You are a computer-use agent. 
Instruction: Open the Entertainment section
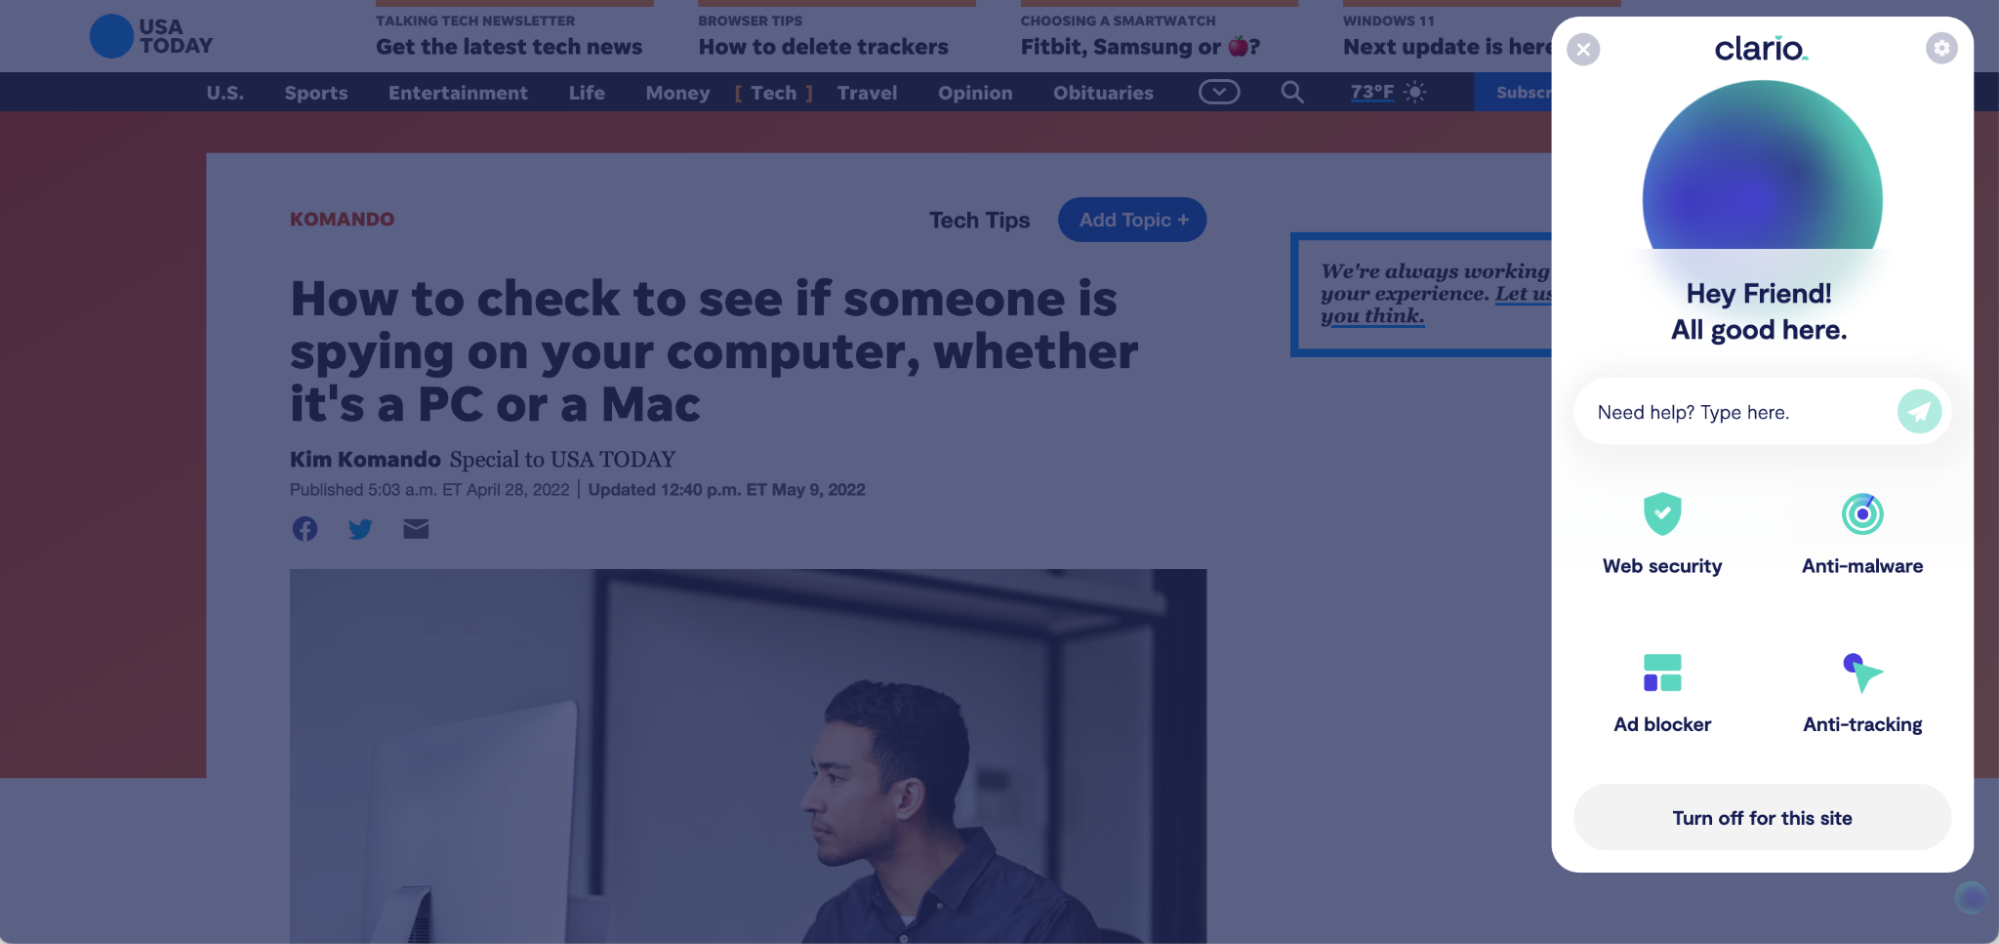pyautogui.click(x=458, y=93)
